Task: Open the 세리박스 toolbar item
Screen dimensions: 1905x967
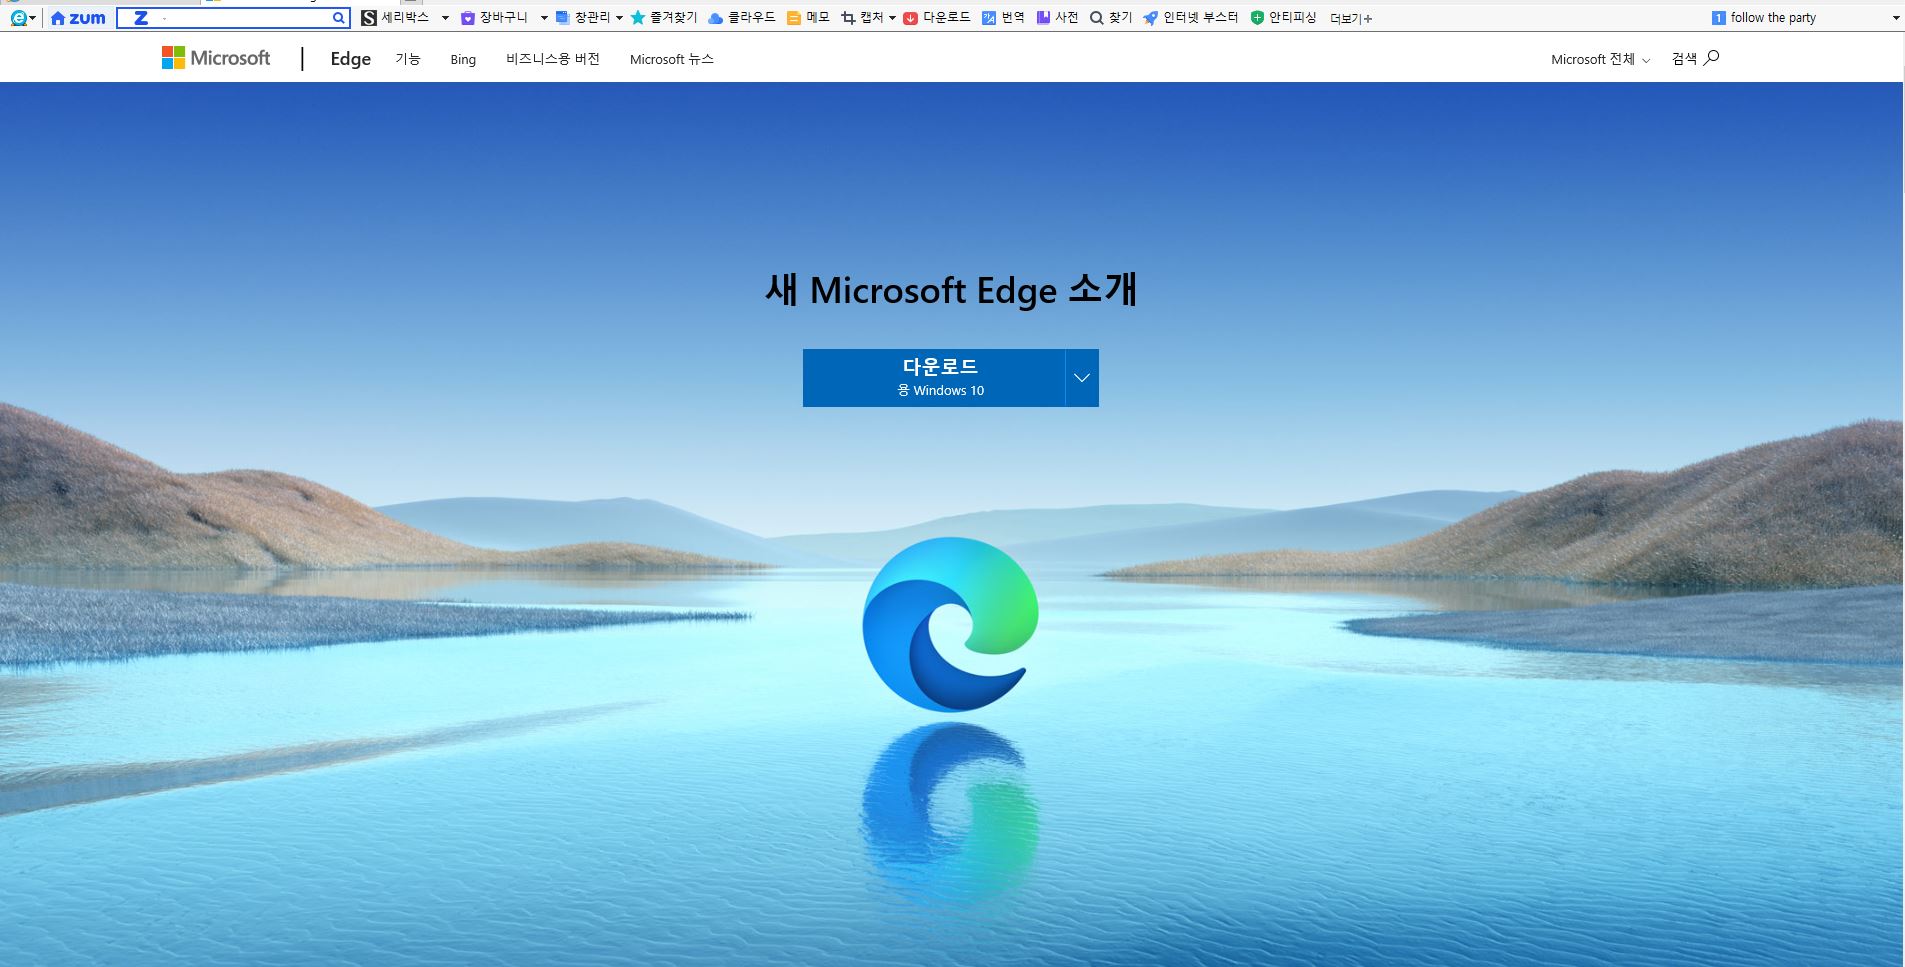Action: [396, 18]
